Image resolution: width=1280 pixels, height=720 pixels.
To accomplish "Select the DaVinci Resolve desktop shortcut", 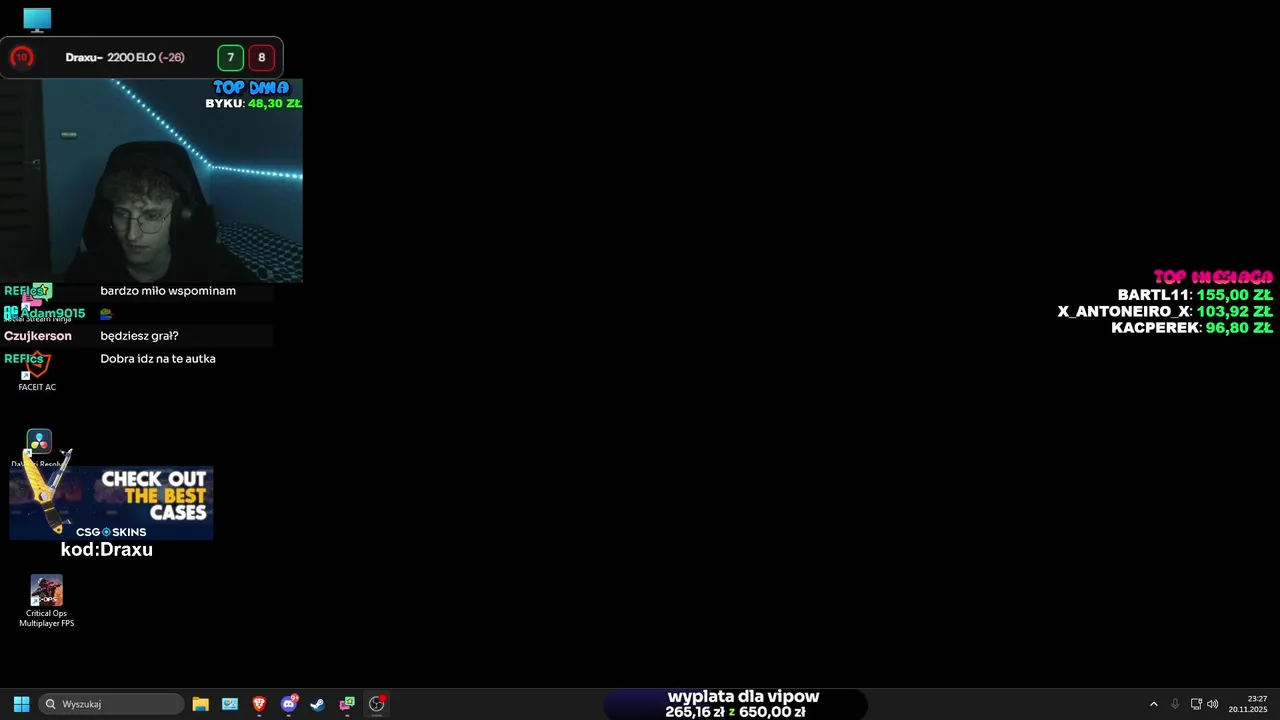I will click(38, 449).
